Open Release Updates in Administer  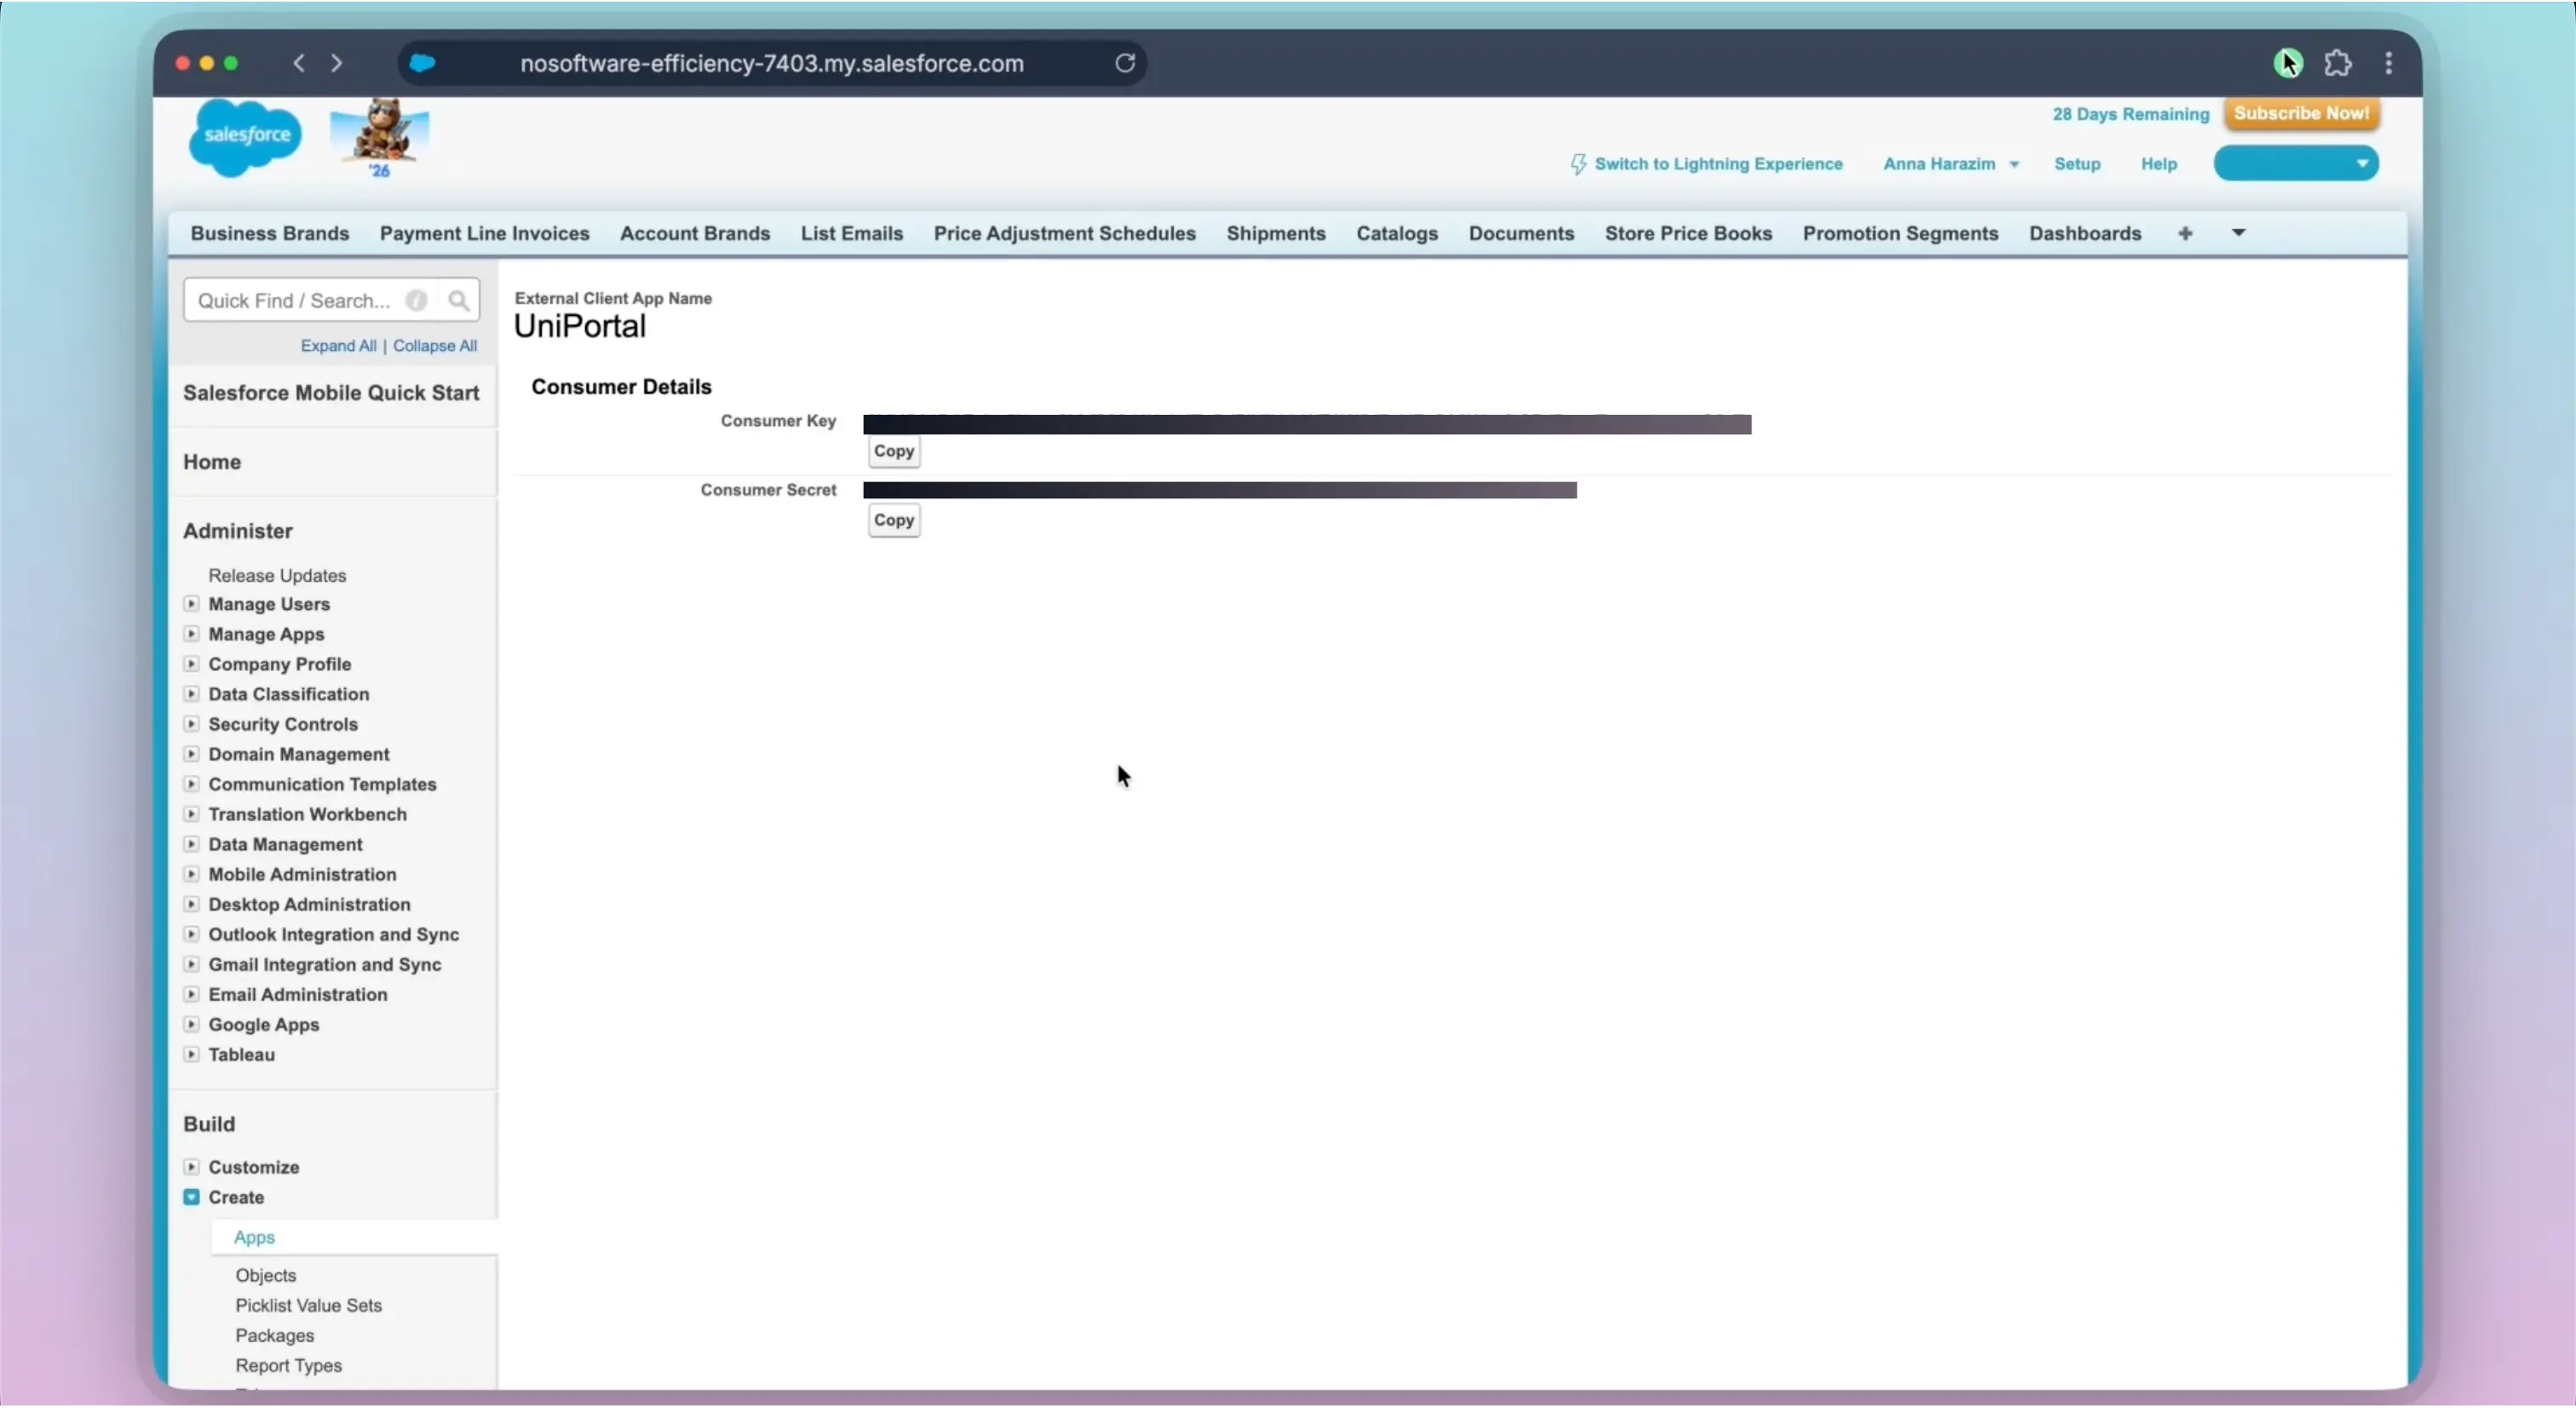point(277,575)
